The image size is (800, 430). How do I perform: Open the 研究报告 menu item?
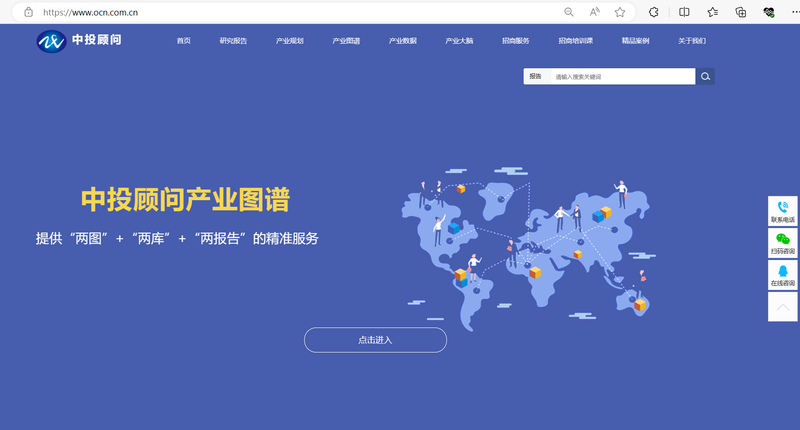(x=233, y=41)
